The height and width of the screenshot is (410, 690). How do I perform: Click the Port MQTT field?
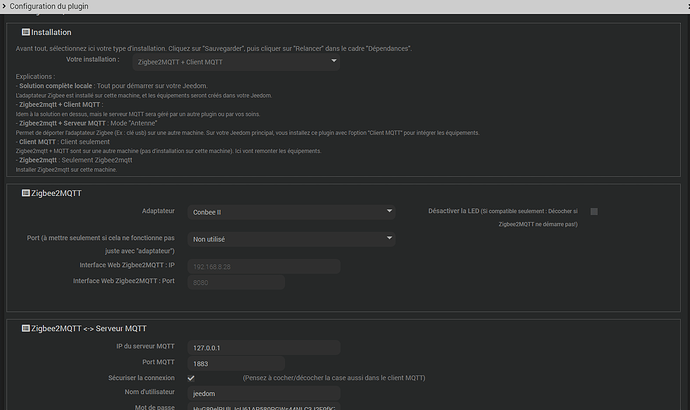click(x=236, y=363)
